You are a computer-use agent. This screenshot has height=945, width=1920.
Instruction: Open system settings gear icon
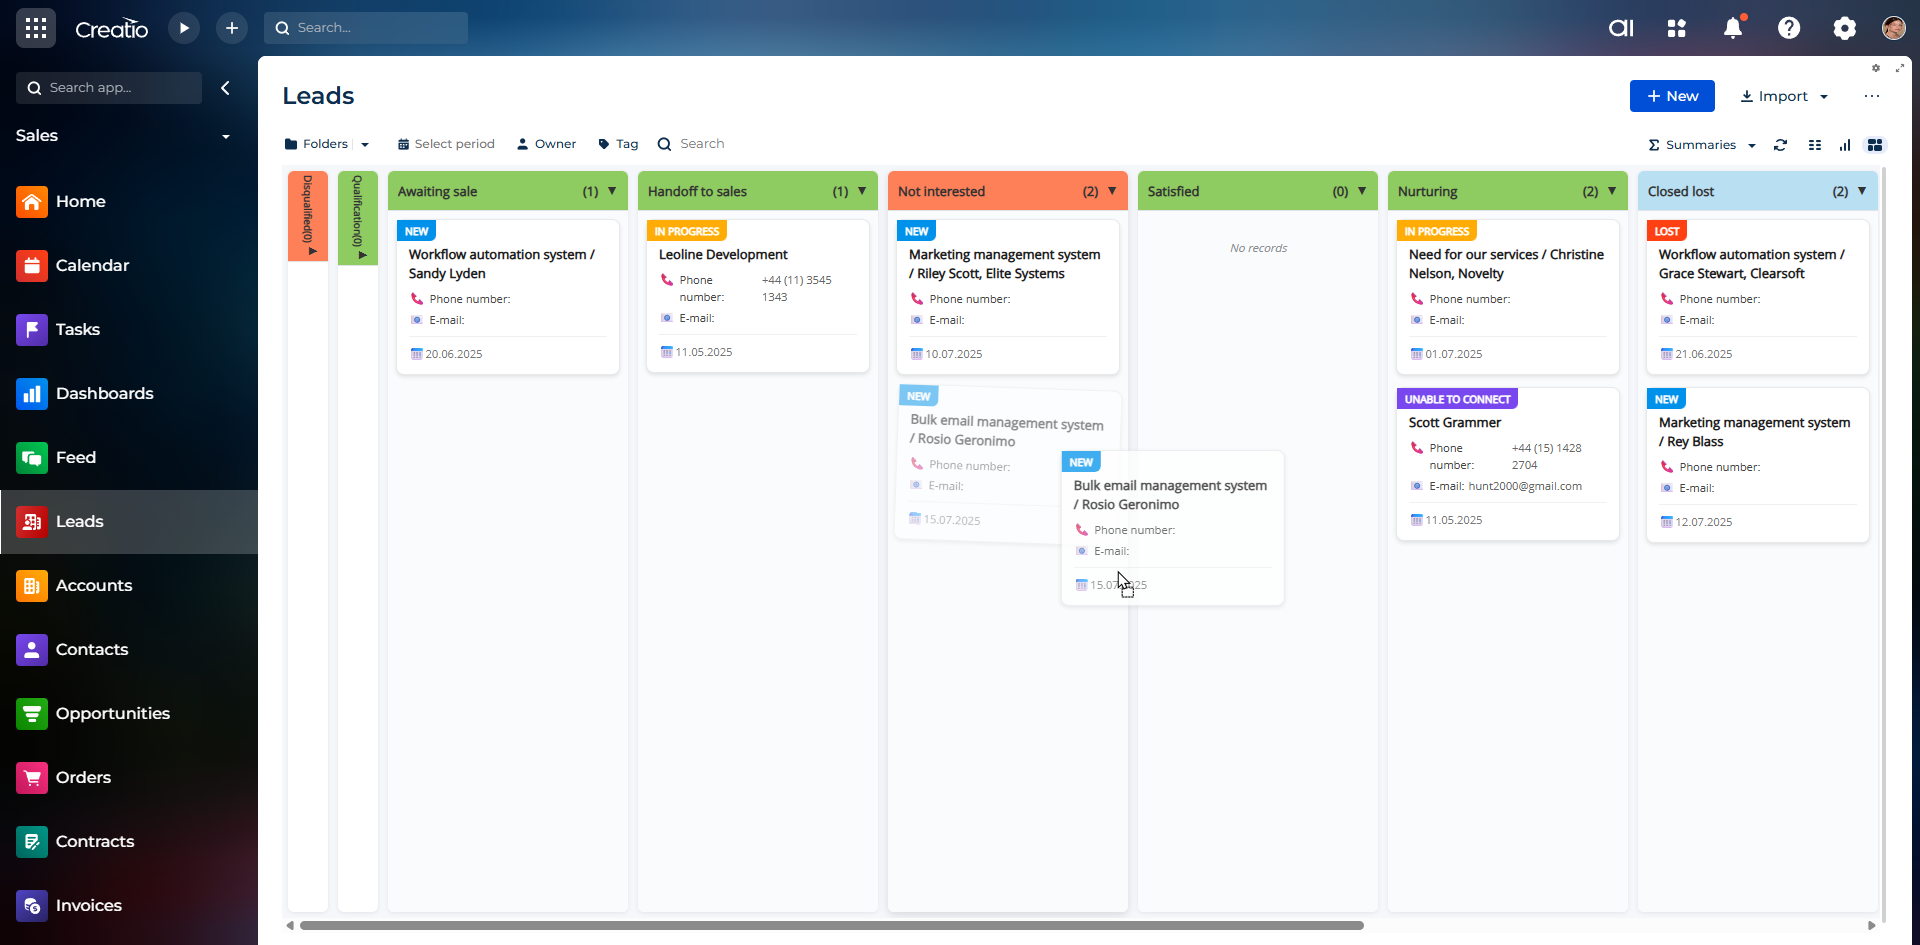pyautogui.click(x=1845, y=28)
